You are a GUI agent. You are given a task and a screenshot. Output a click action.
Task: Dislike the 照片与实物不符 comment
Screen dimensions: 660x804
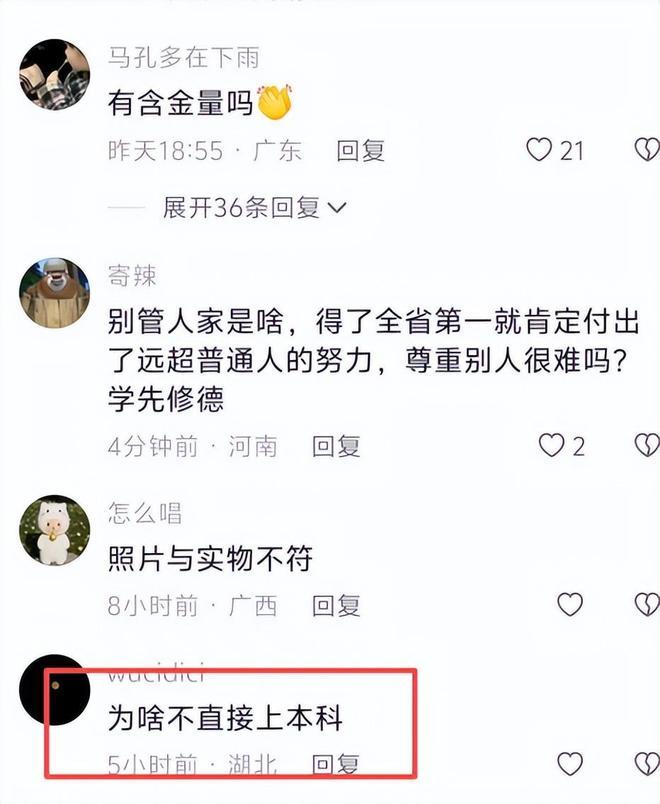point(647,605)
